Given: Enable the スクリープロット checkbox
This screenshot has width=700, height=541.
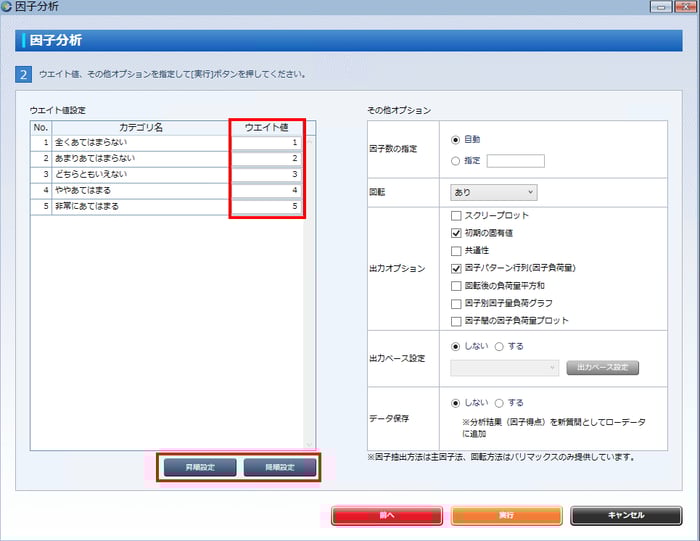Looking at the screenshot, I should pos(456,216).
